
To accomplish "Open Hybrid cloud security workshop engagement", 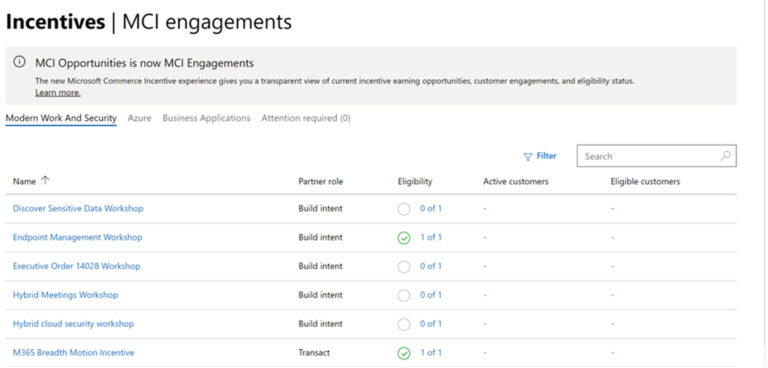I will click(x=73, y=324).
